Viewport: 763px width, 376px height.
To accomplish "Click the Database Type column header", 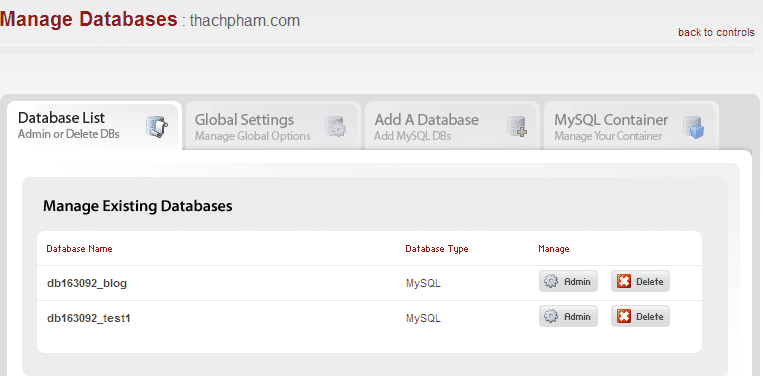I will [x=437, y=249].
